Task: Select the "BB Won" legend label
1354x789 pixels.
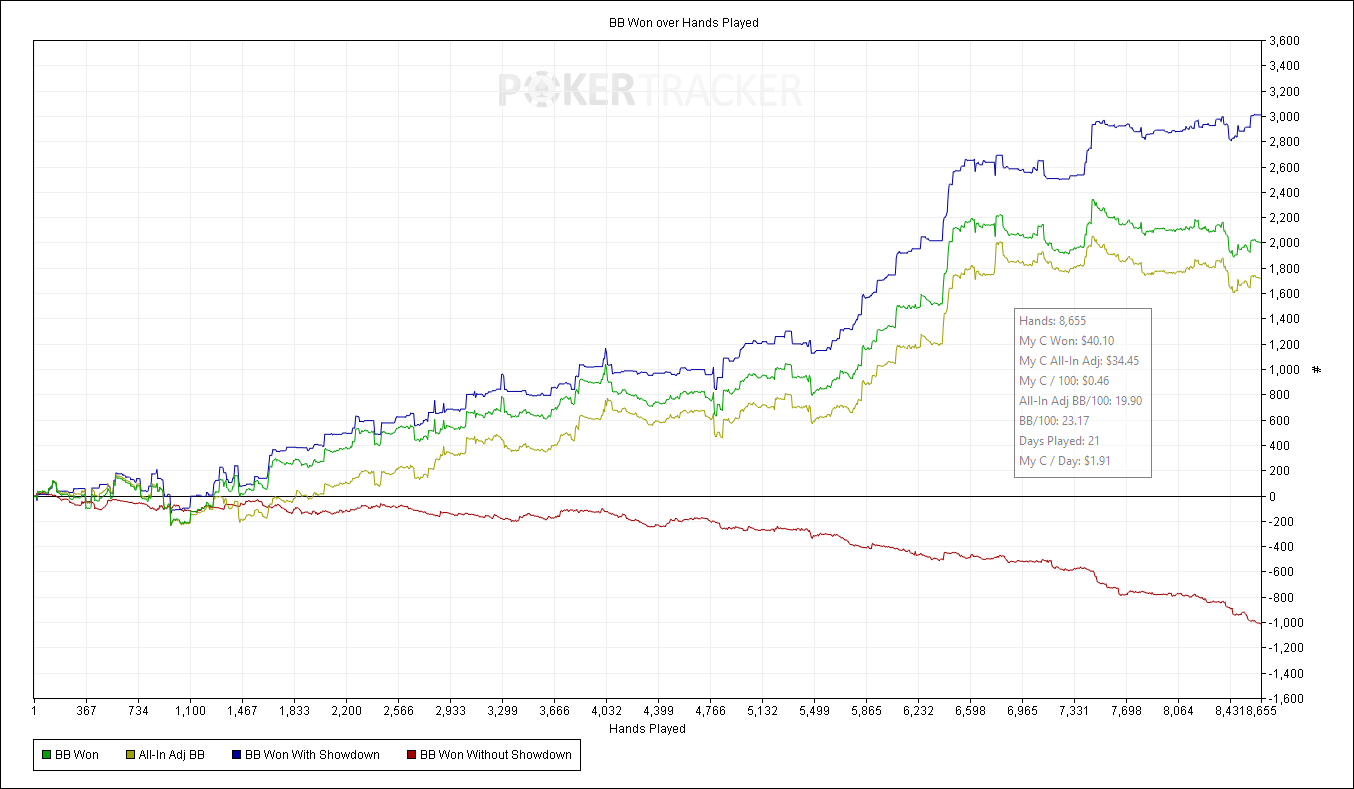Action: (77, 755)
